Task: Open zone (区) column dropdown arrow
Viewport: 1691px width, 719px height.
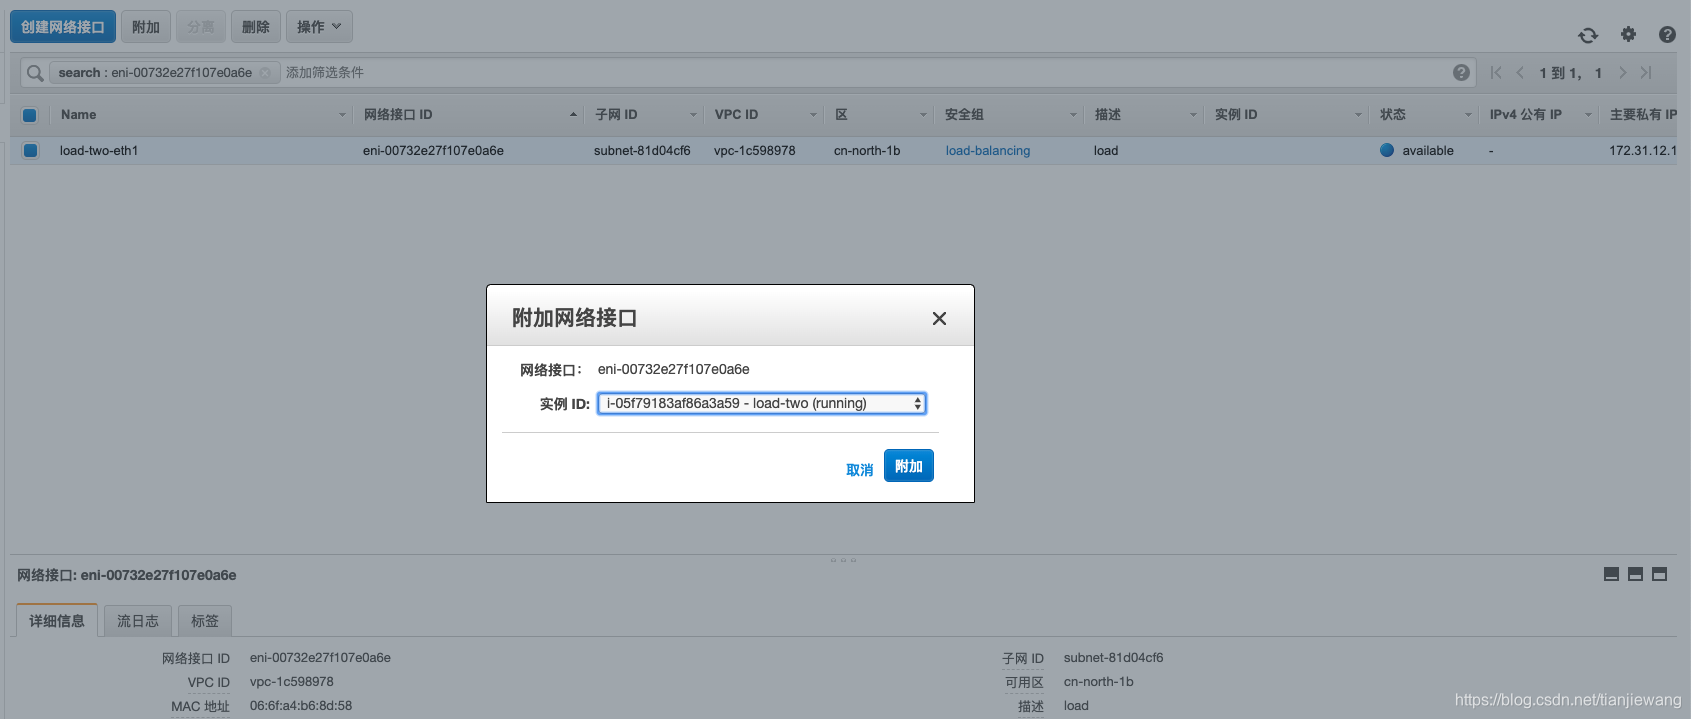Action: tap(923, 115)
